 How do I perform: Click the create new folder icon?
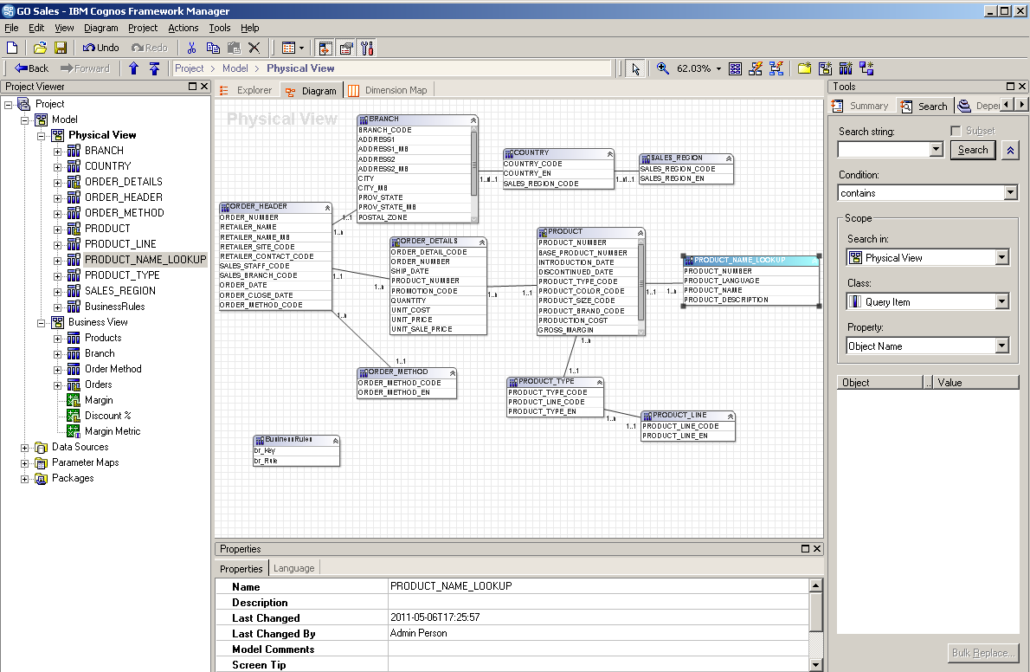[805, 68]
